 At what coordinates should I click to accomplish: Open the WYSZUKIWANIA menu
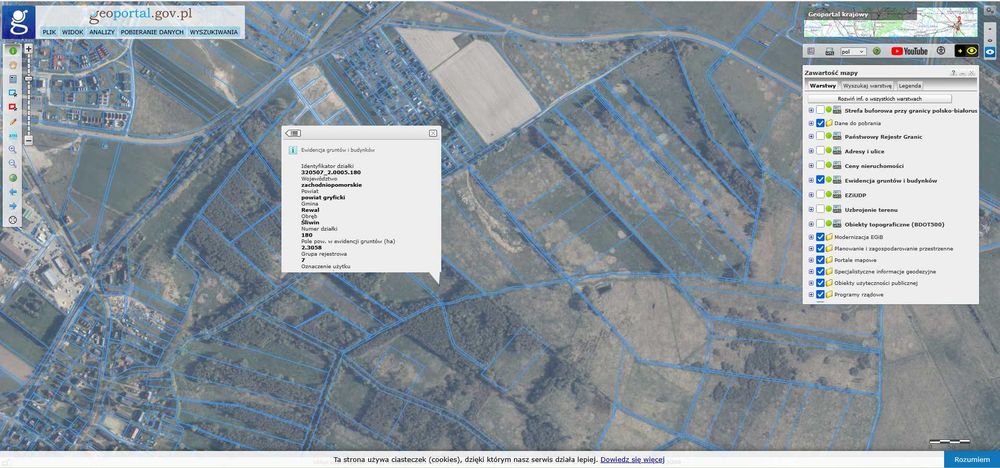coord(214,32)
